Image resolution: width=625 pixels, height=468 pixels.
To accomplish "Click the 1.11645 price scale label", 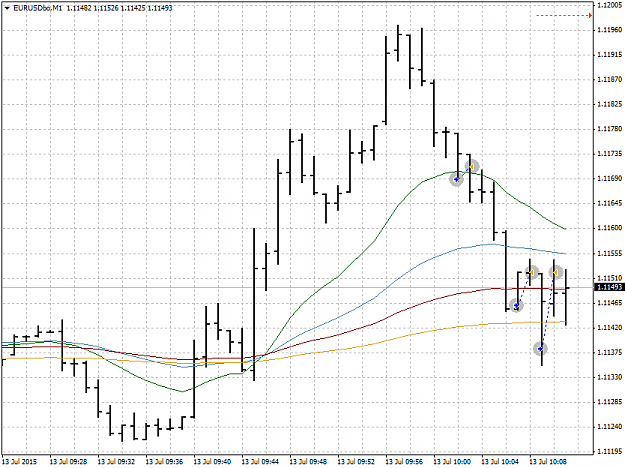I will 610,204.
